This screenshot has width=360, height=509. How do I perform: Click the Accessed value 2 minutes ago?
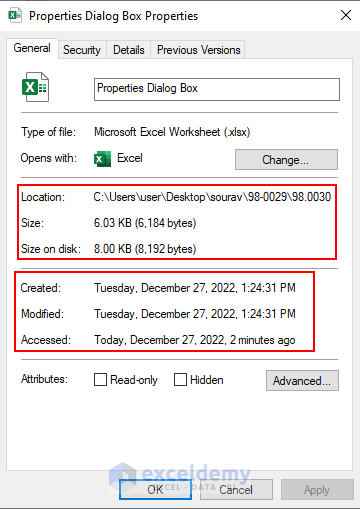tap(195, 340)
